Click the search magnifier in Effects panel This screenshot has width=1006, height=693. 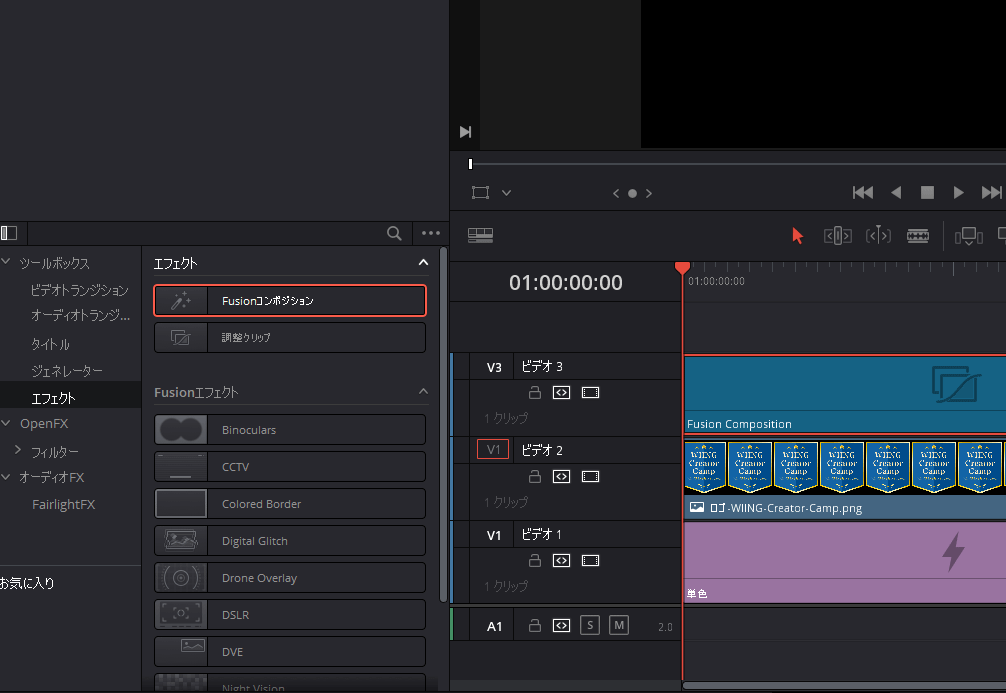point(395,233)
